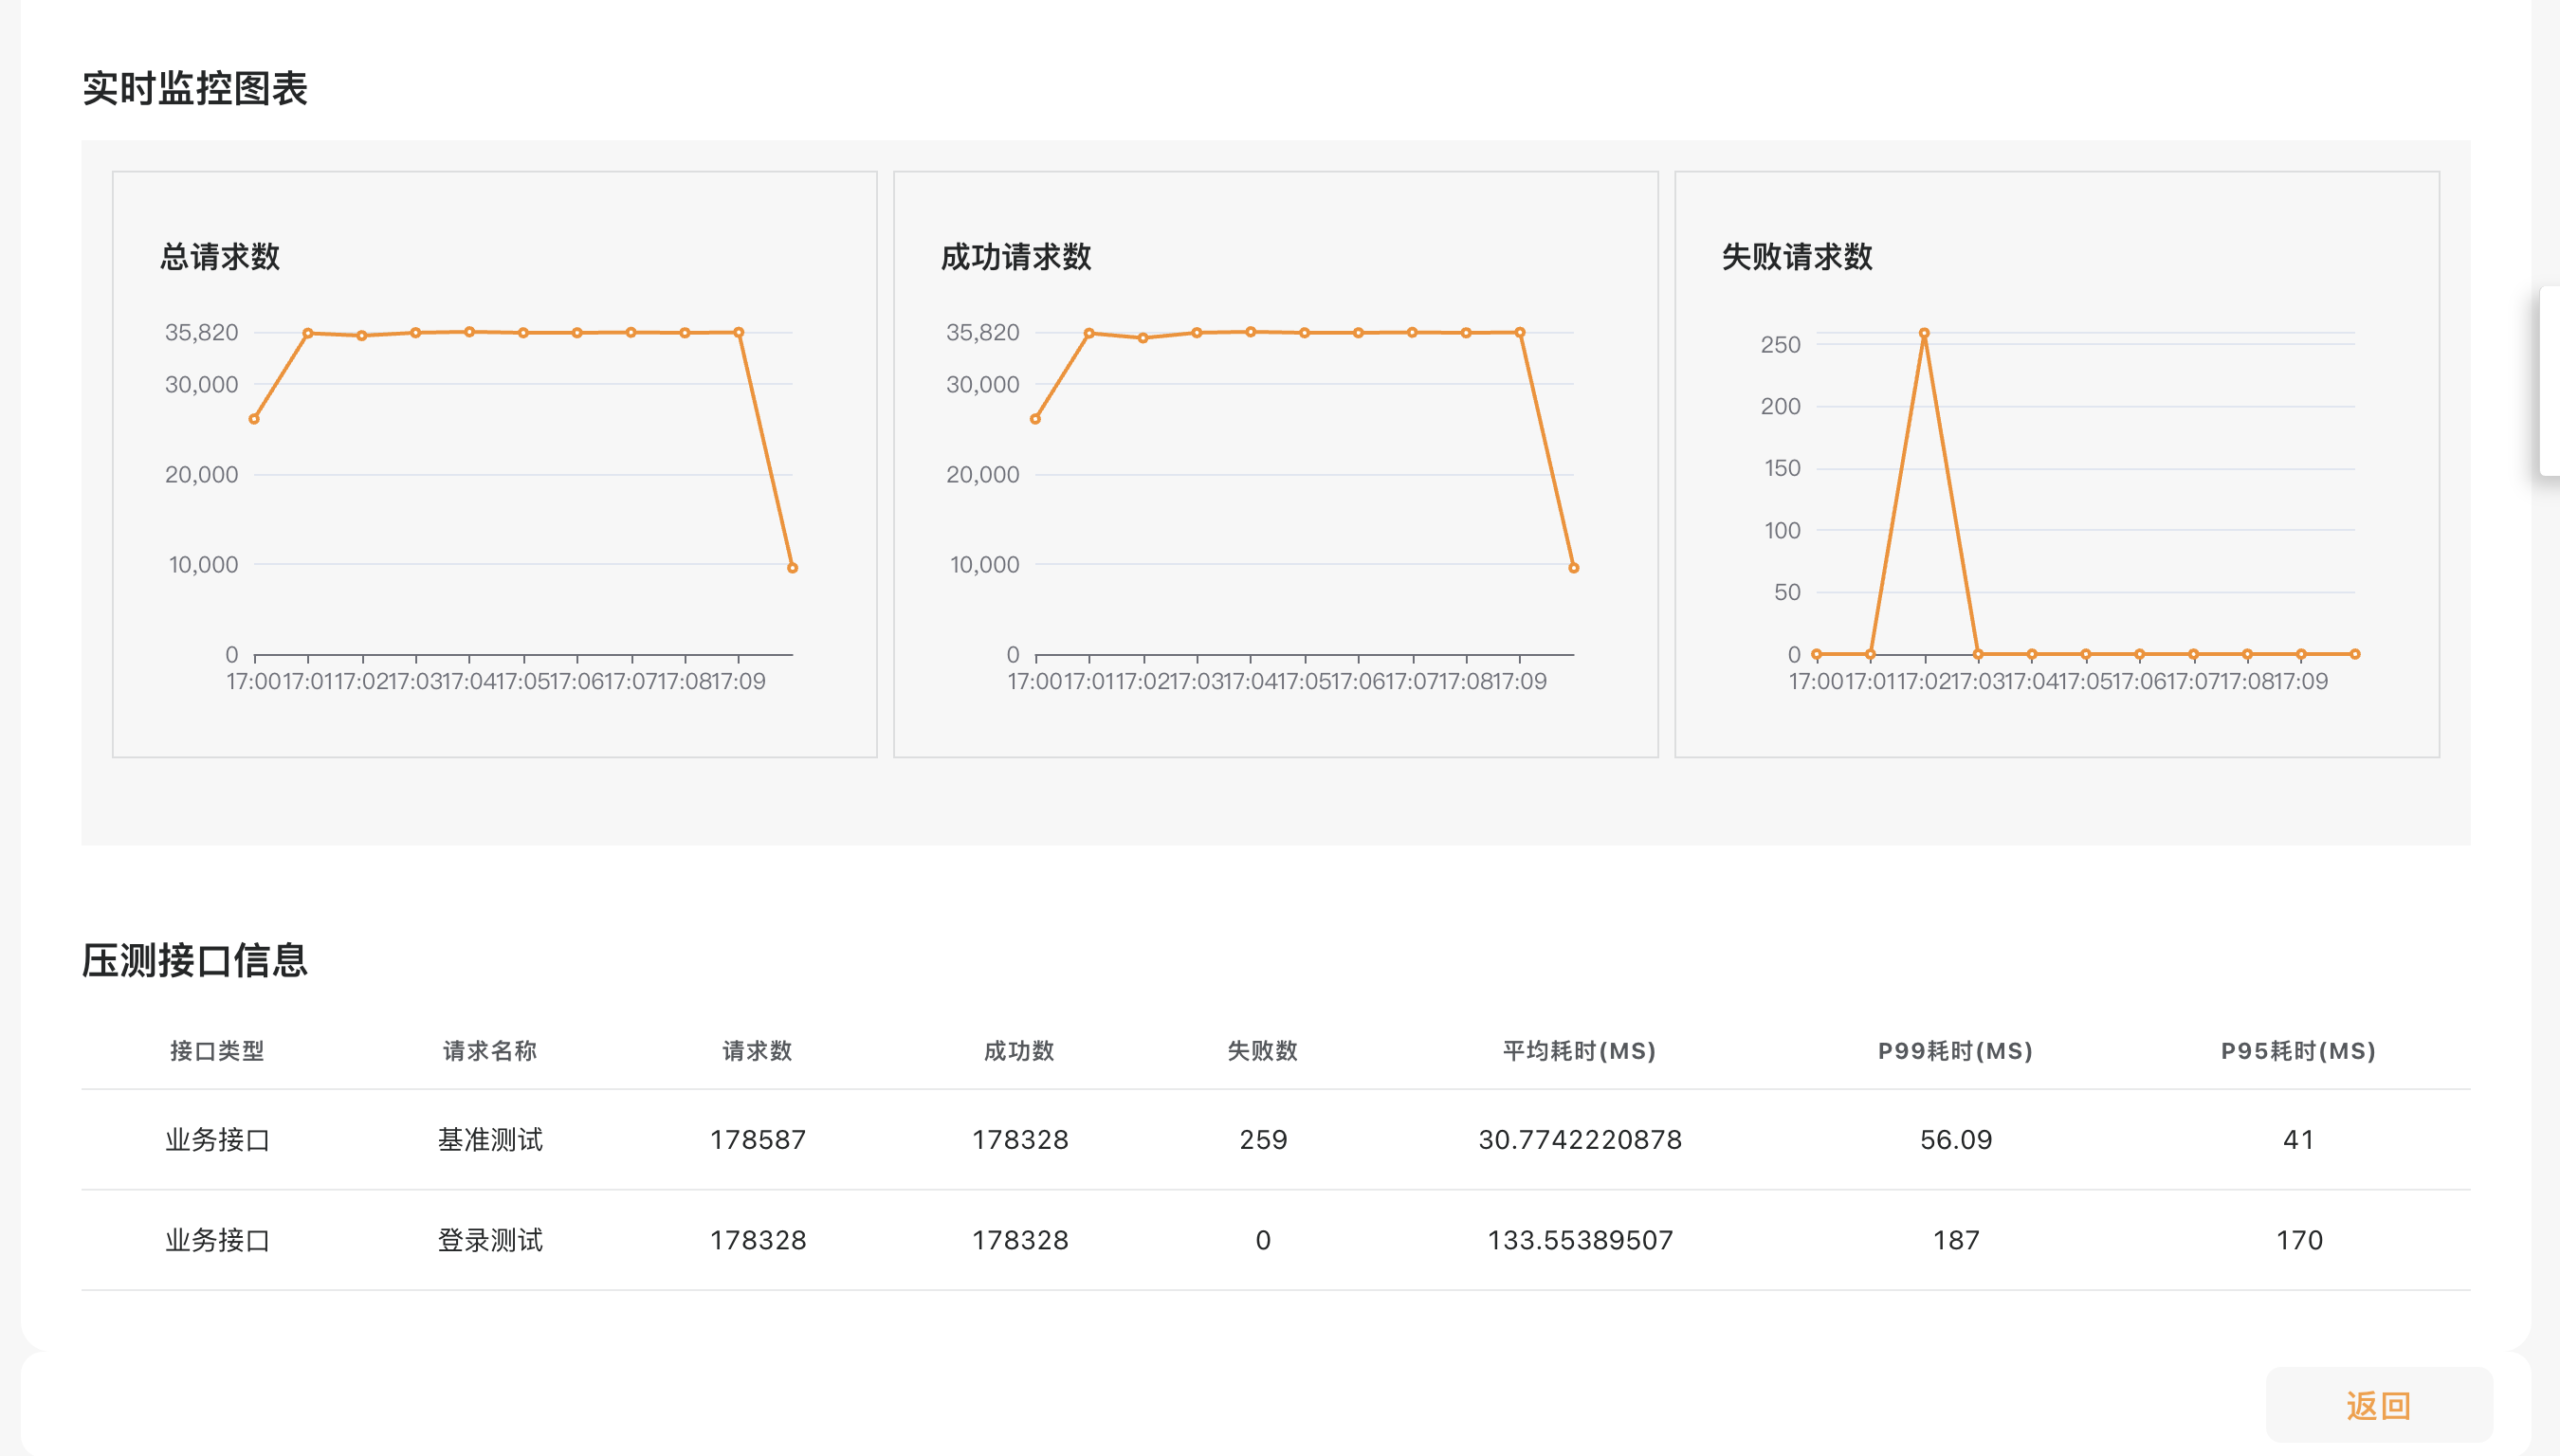Click the 平均耗时(MS) column header
This screenshot has width=2560, height=1456.
[x=1579, y=1051]
